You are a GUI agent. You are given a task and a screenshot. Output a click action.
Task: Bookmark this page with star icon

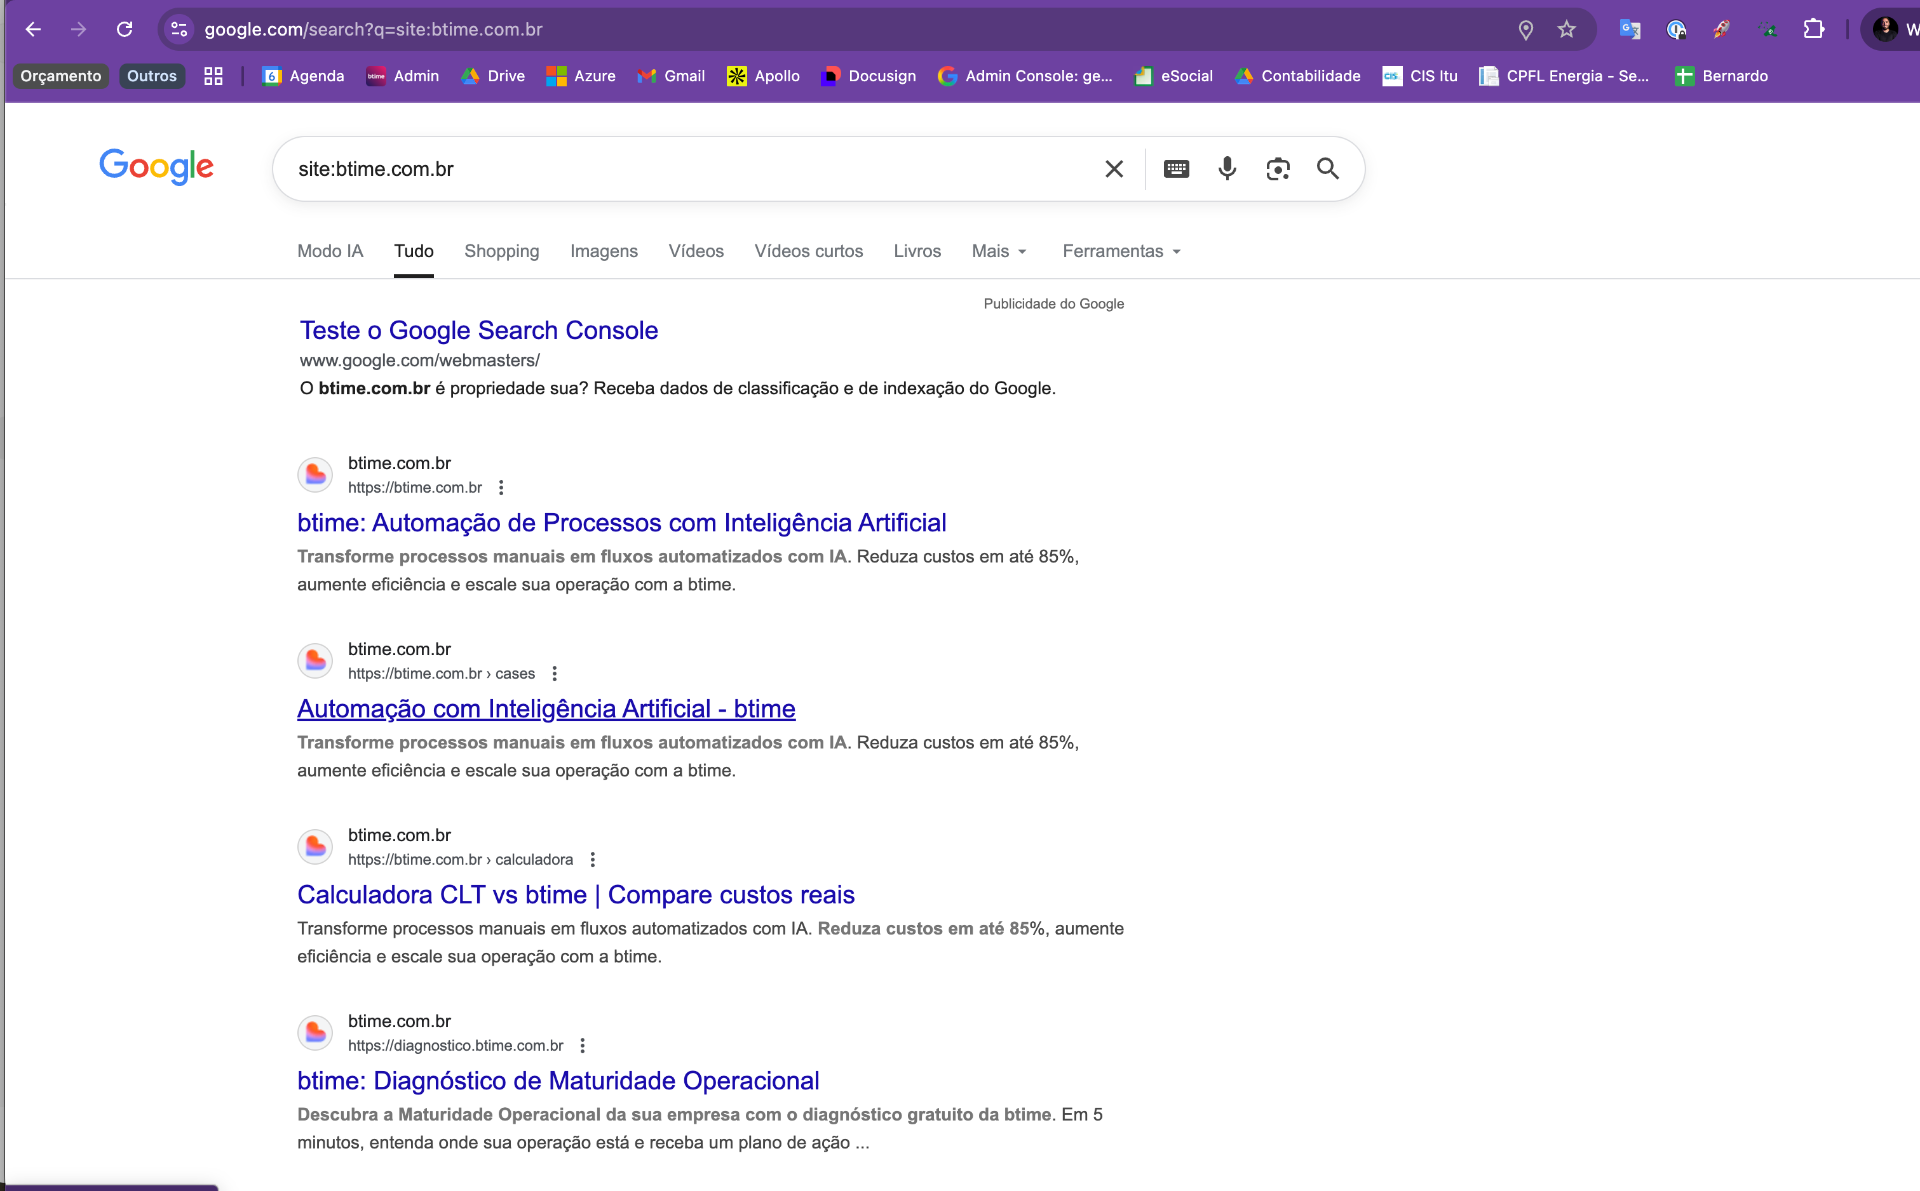click(x=1567, y=29)
